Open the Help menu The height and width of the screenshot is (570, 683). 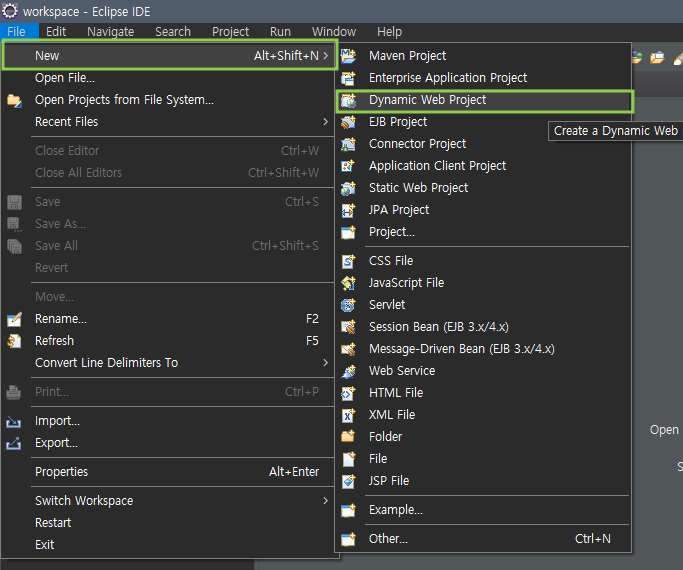coord(389,32)
